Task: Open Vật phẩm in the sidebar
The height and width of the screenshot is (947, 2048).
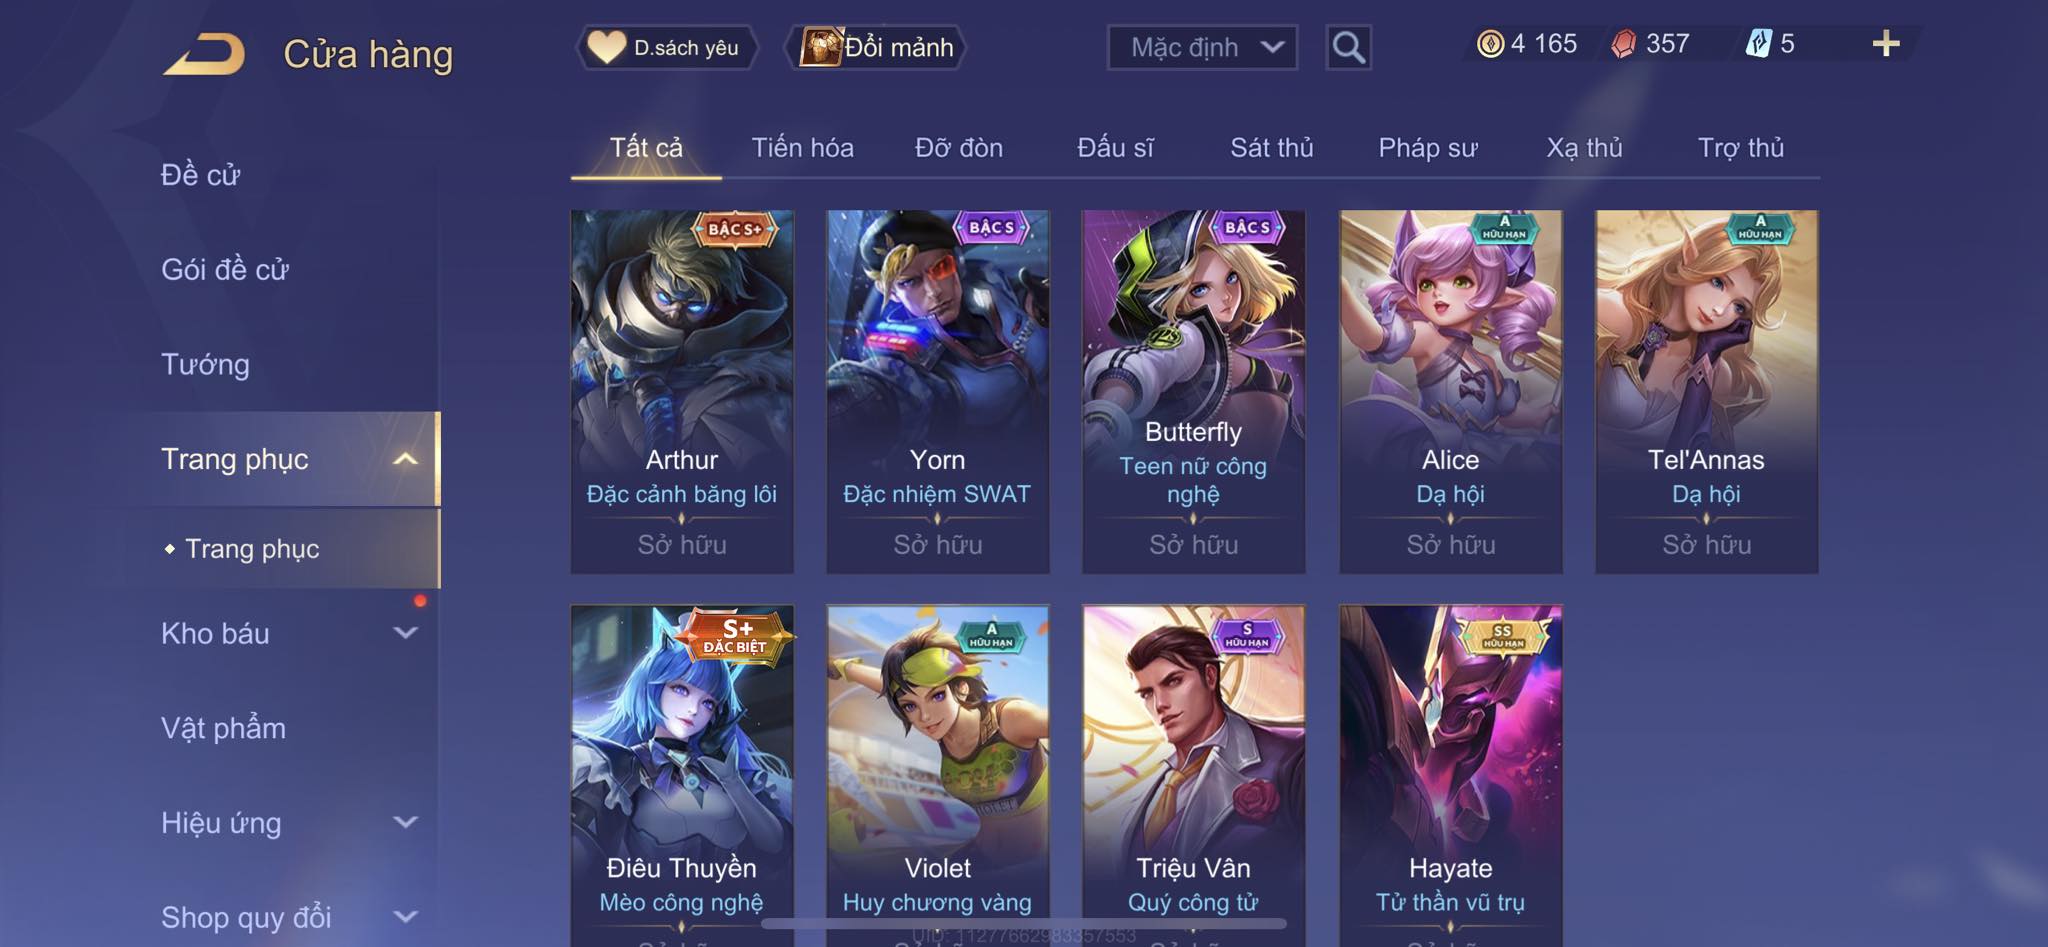Action: 223,728
